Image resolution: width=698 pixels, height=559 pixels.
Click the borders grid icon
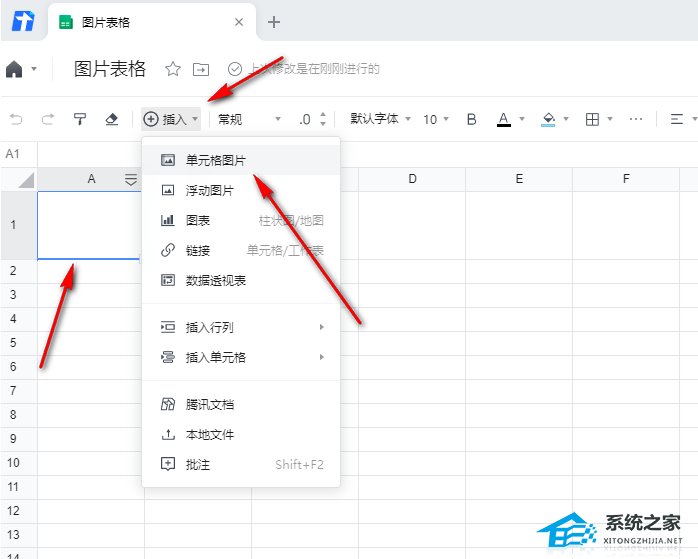tap(592, 119)
